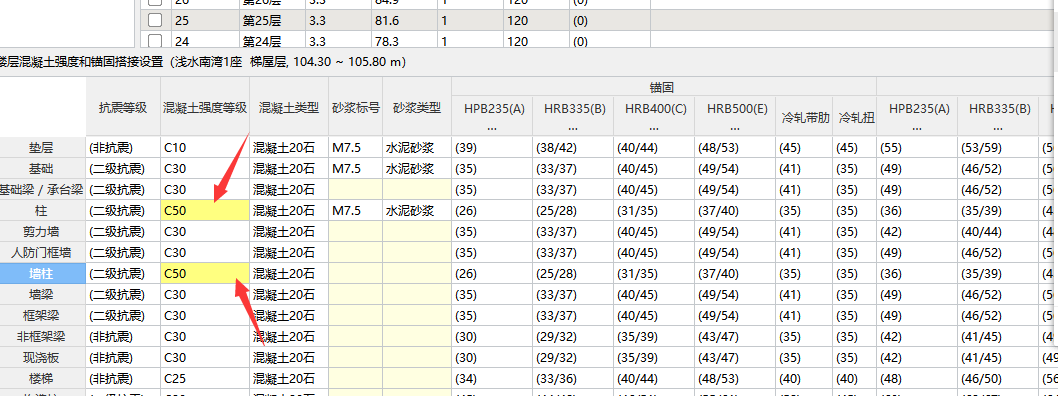Screen dimensions: 1058x396
Task: Click (非抗震) seismic cell in 垫层 row
Action: point(123,148)
